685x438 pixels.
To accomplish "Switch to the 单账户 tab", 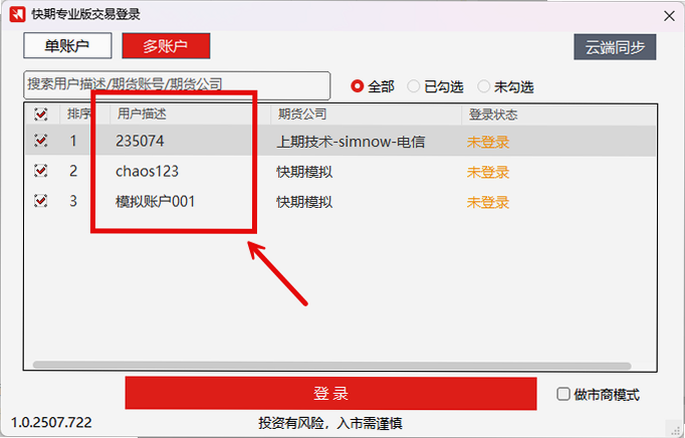I will (x=67, y=45).
